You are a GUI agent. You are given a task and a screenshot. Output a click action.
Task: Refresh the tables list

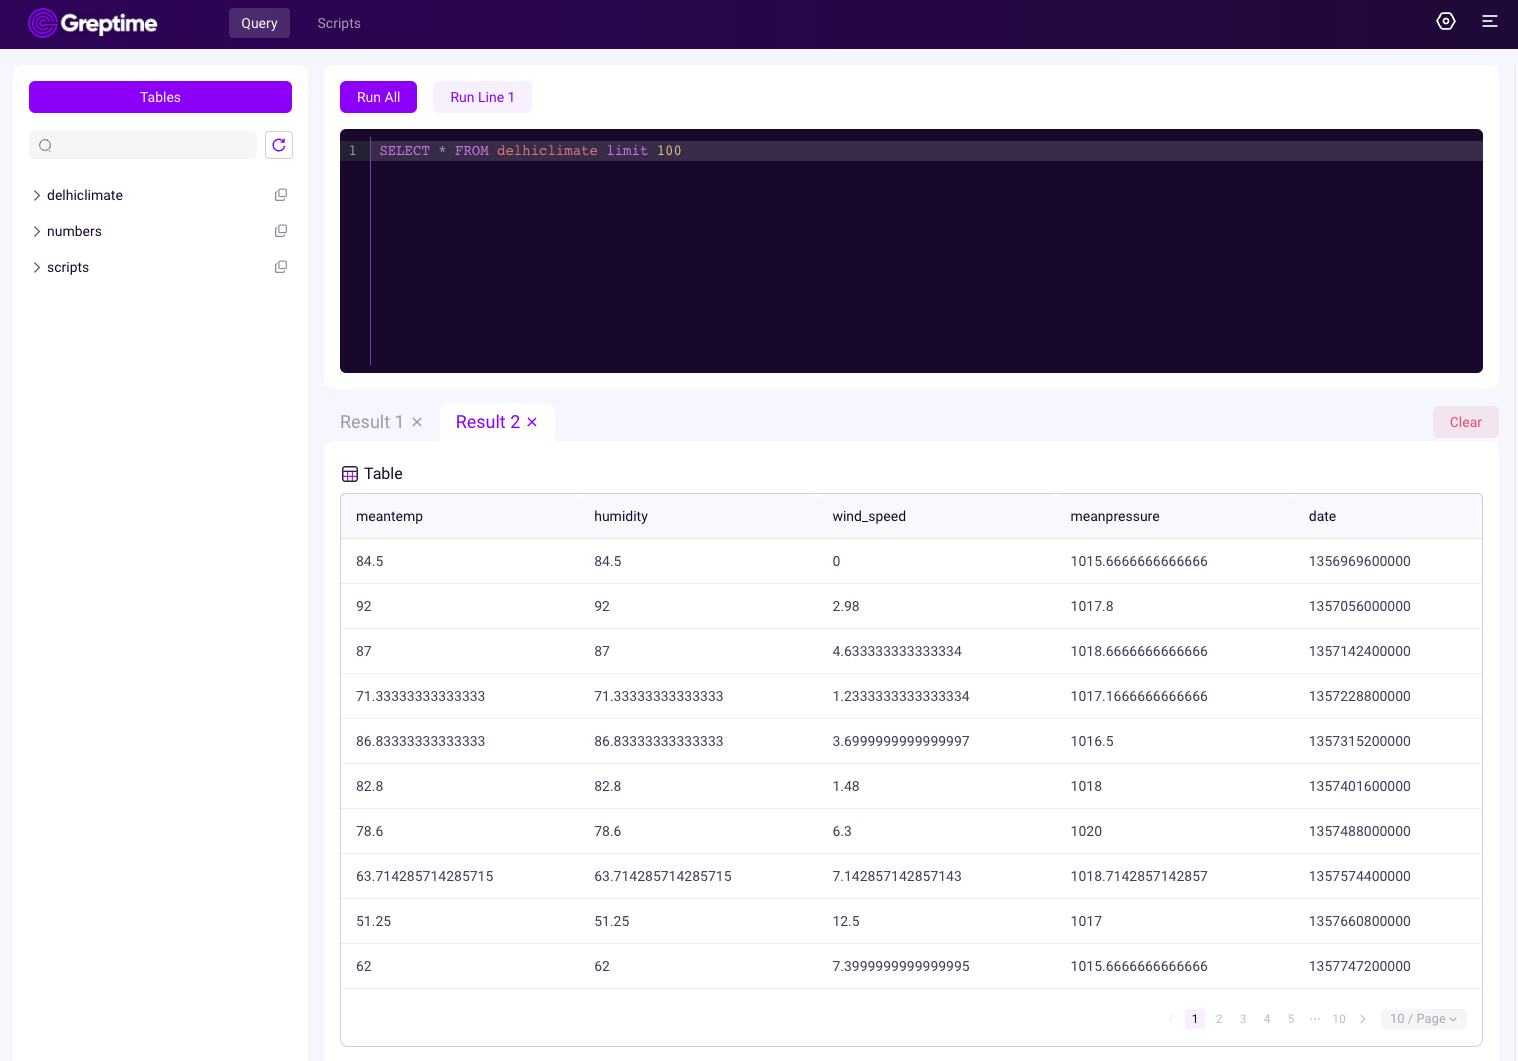[x=279, y=145]
